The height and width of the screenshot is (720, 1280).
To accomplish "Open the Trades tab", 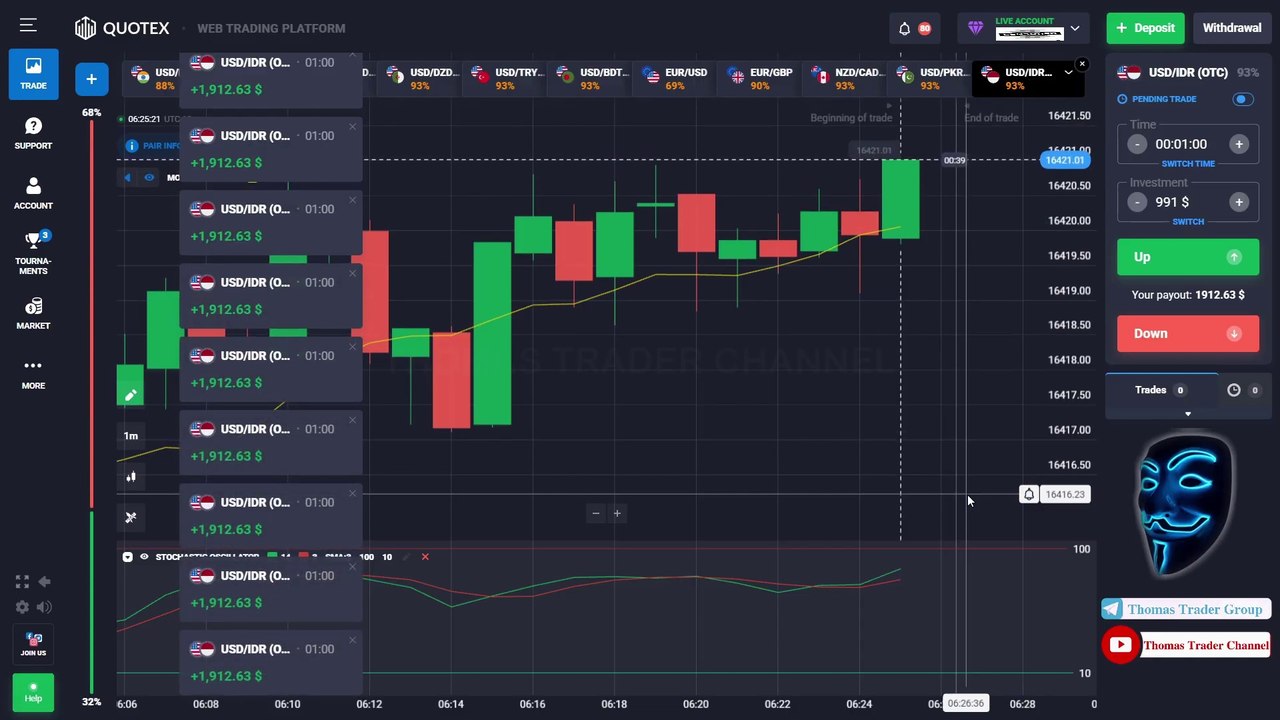I will pyautogui.click(x=1160, y=390).
